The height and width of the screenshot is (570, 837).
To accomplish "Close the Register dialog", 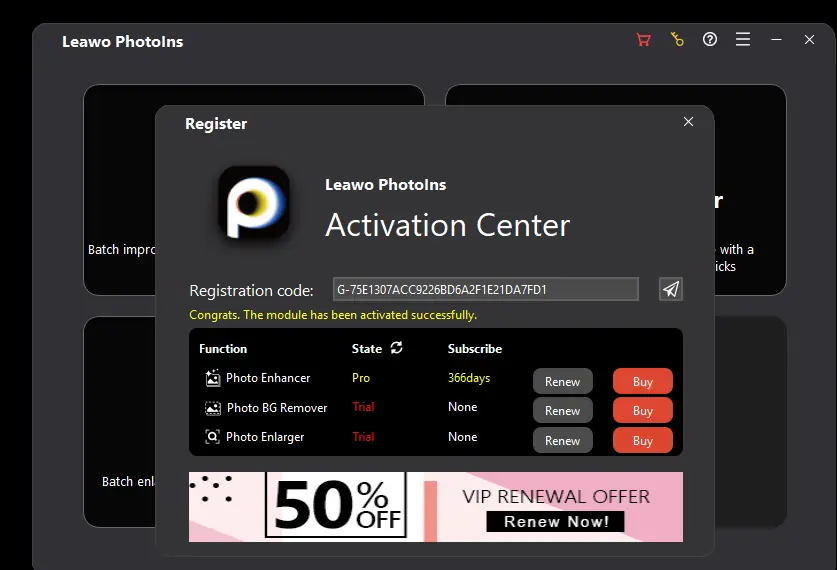I will point(688,122).
